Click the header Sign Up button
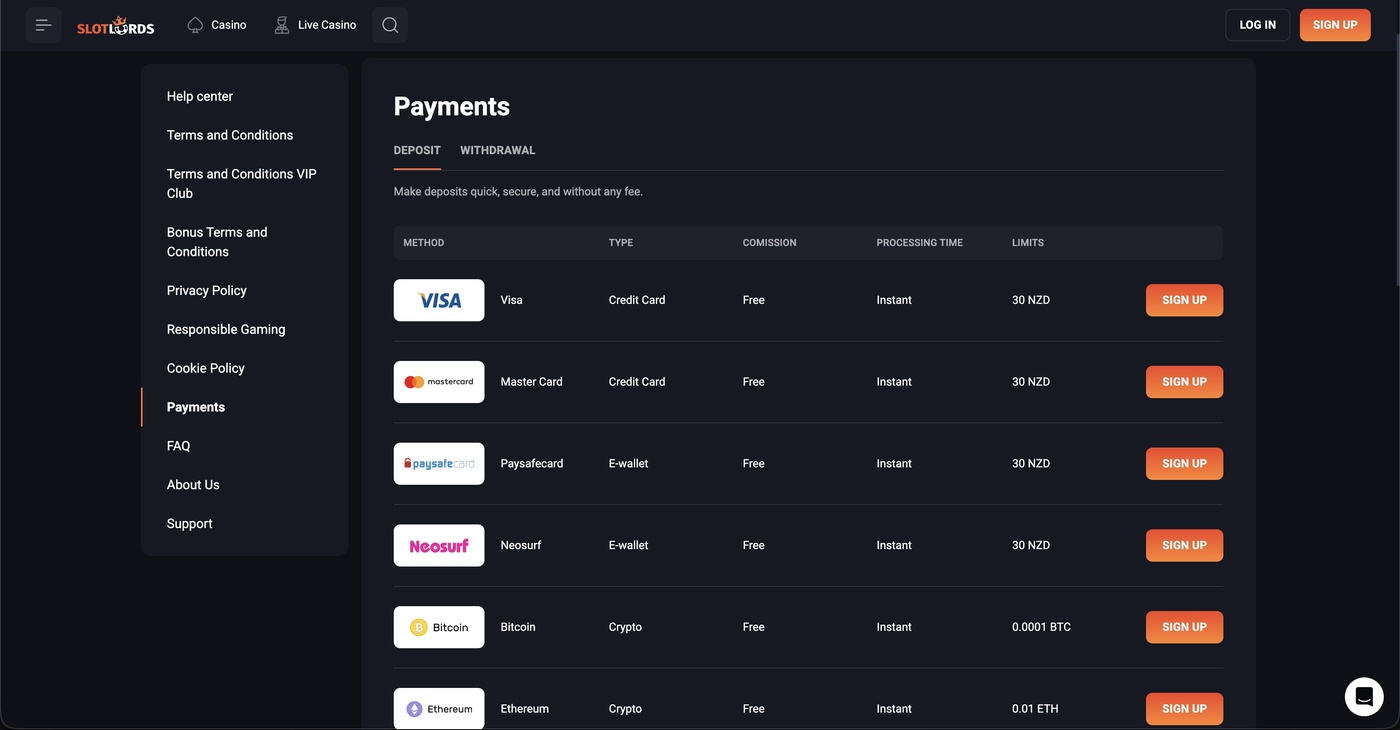 pos(1335,25)
